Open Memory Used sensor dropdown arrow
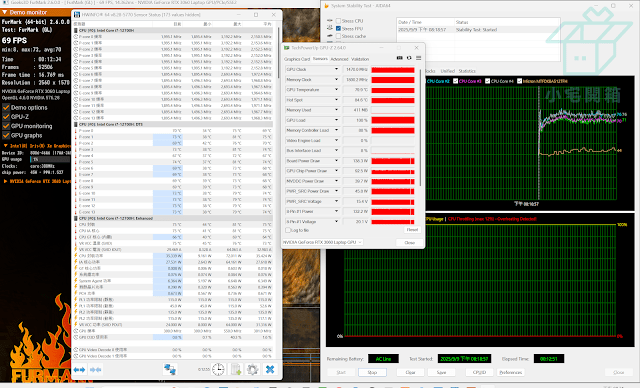This screenshot has width=640, height=388. point(336,110)
